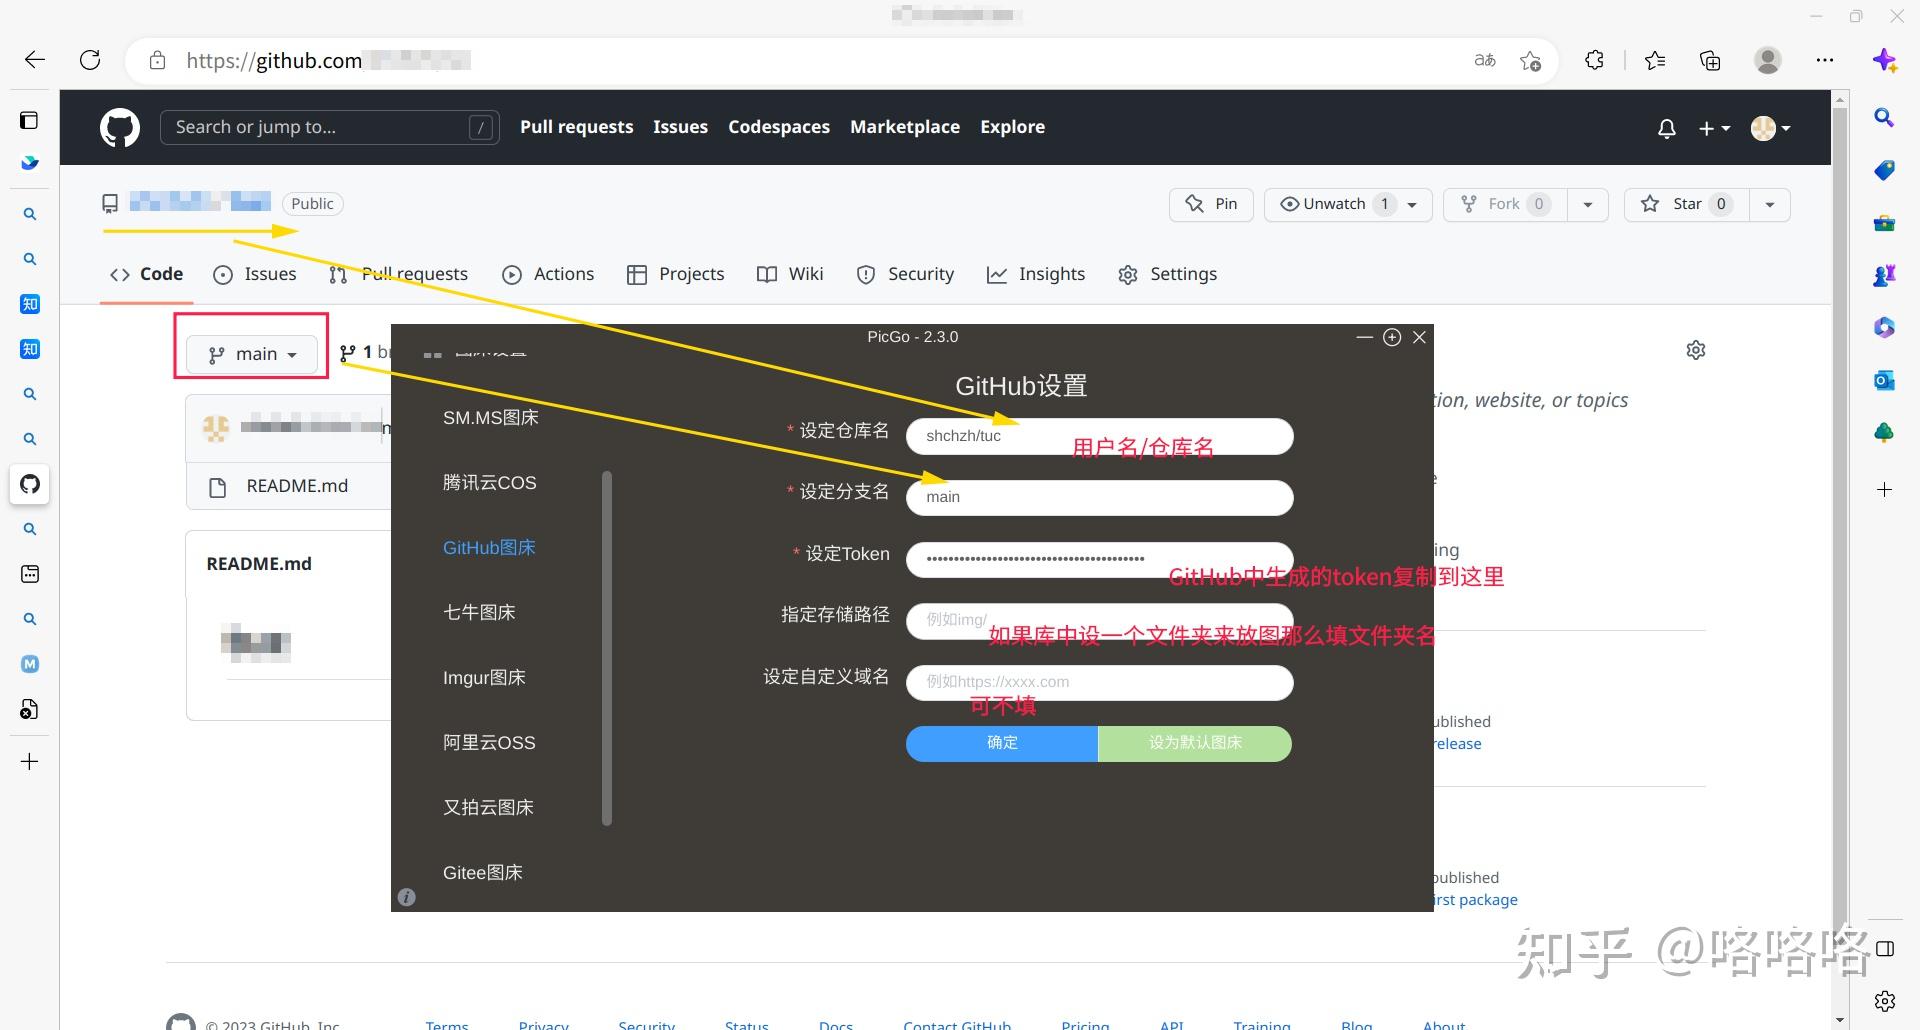The height and width of the screenshot is (1030, 1920).
Task: Expand the Star dropdown arrow
Action: pos(1769,204)
